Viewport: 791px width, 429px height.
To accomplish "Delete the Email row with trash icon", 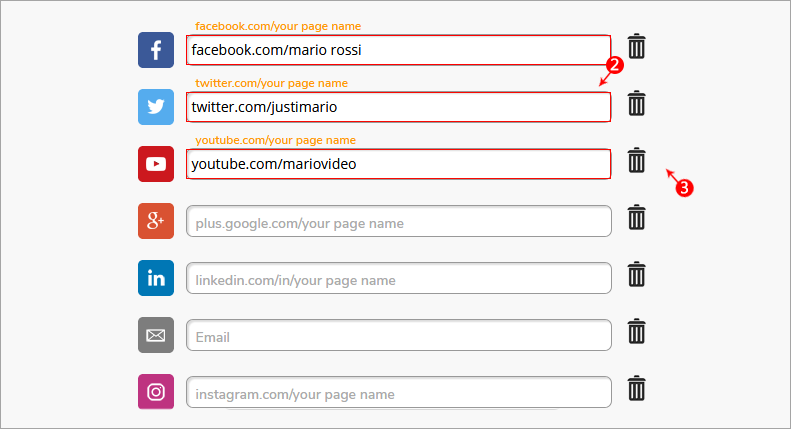I will click(637, 332).
